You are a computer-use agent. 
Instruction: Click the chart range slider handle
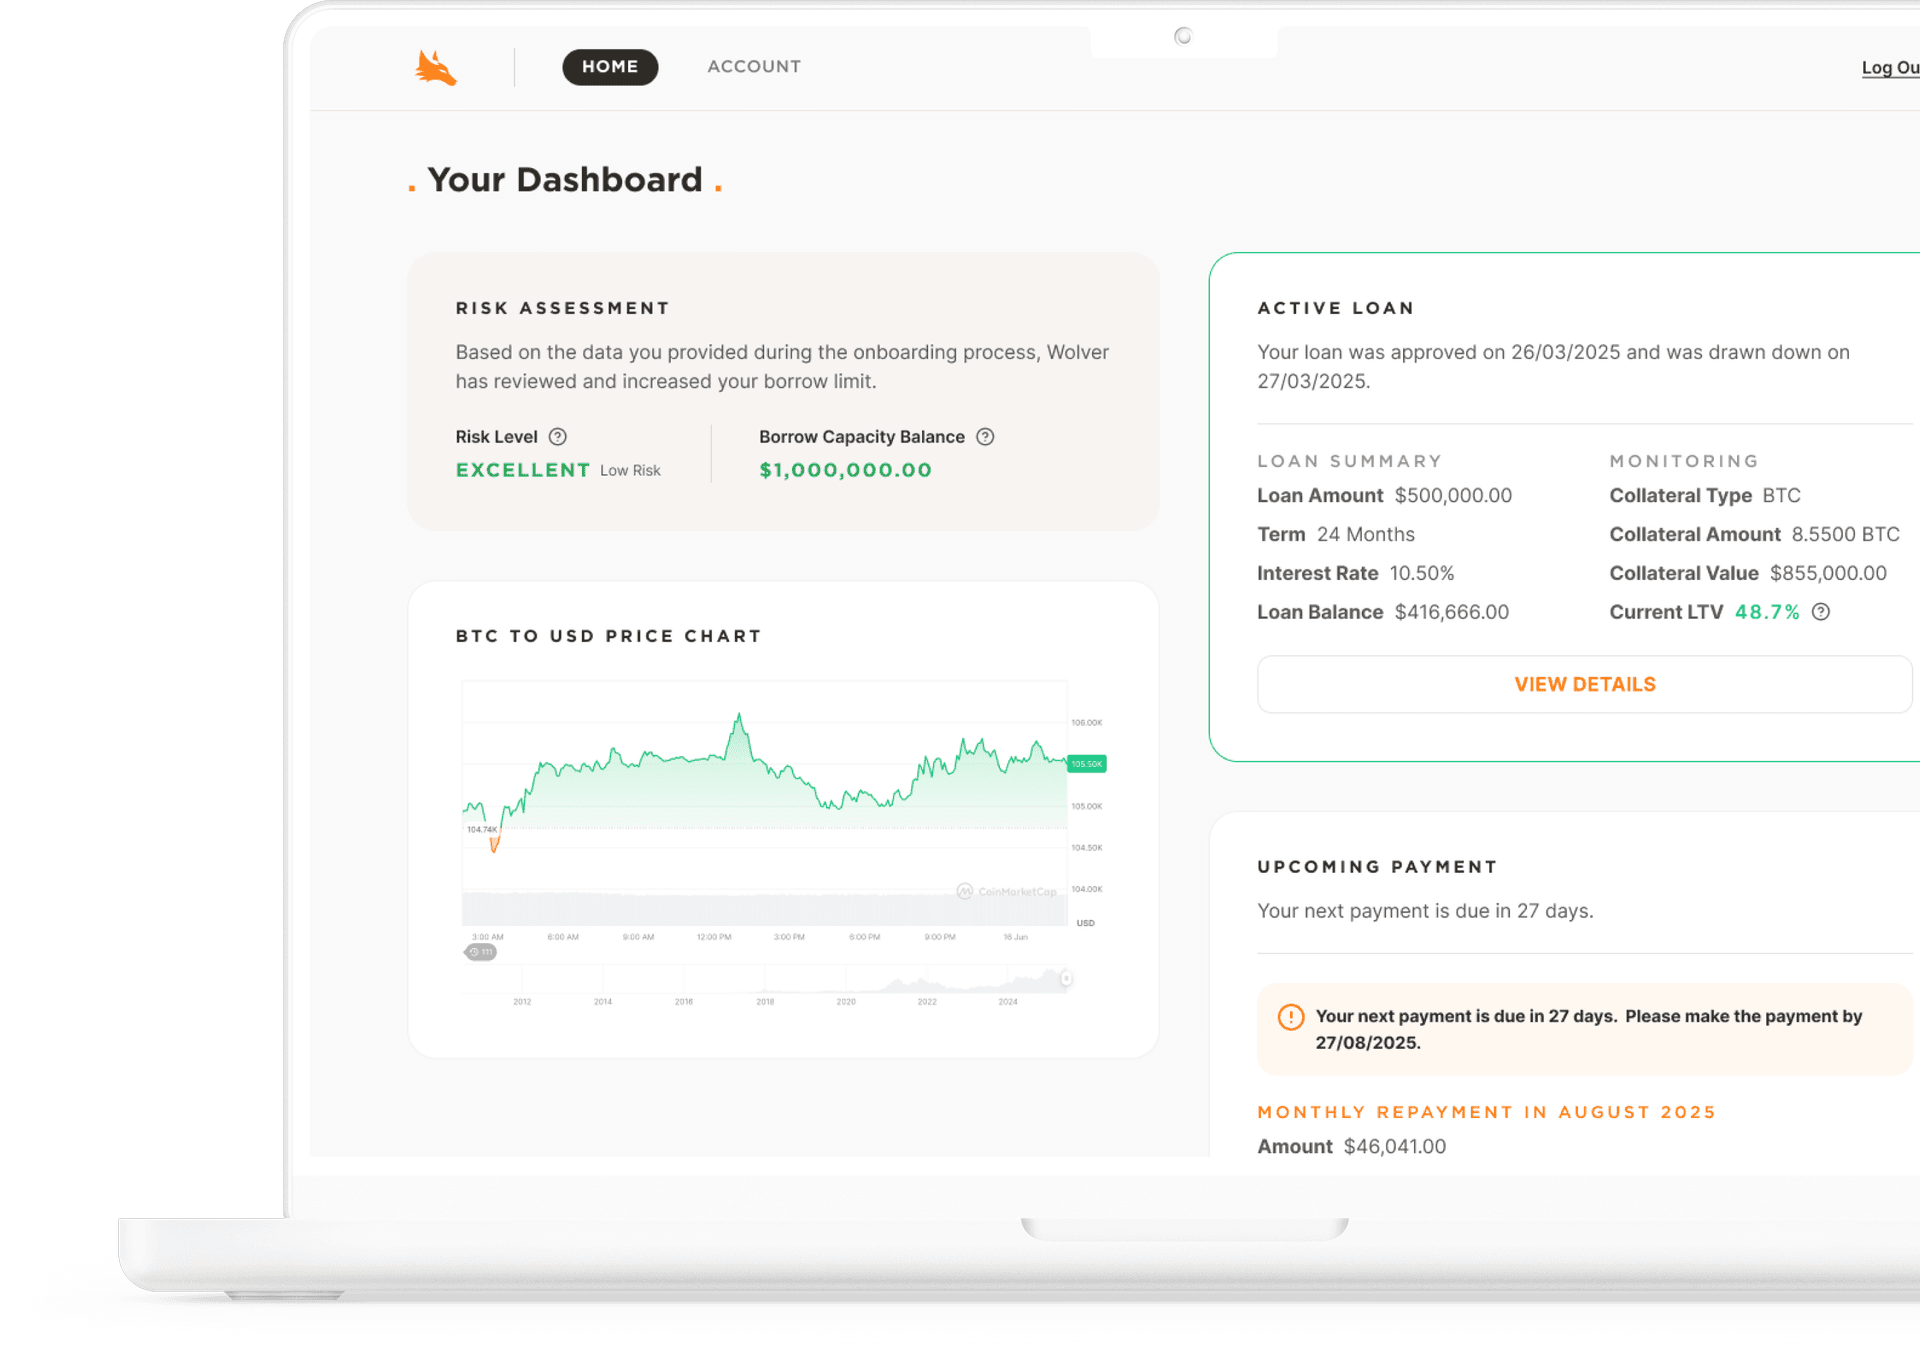pyautogui.click(x=1066, y=979)
